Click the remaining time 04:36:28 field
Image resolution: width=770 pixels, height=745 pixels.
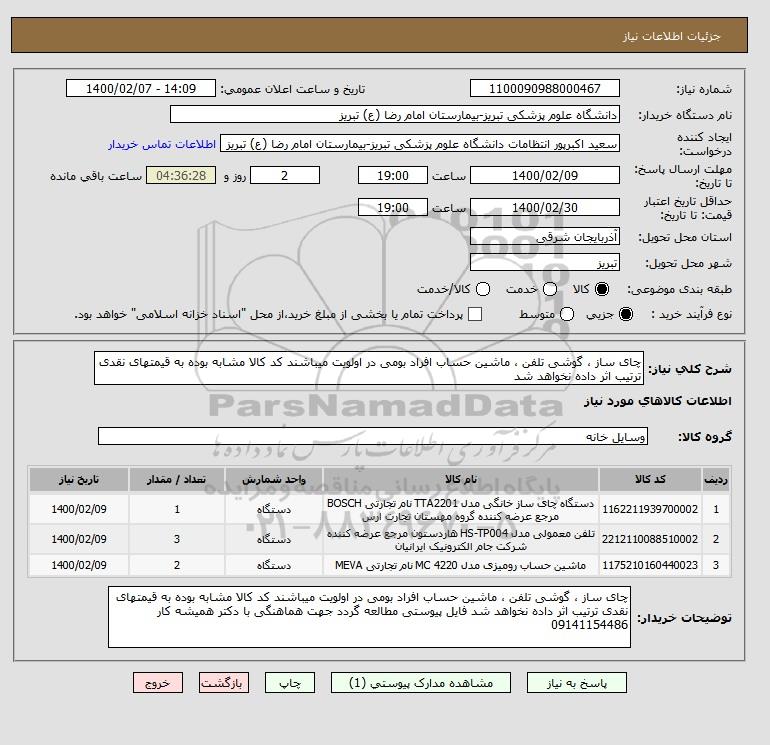tap(181, 175)
